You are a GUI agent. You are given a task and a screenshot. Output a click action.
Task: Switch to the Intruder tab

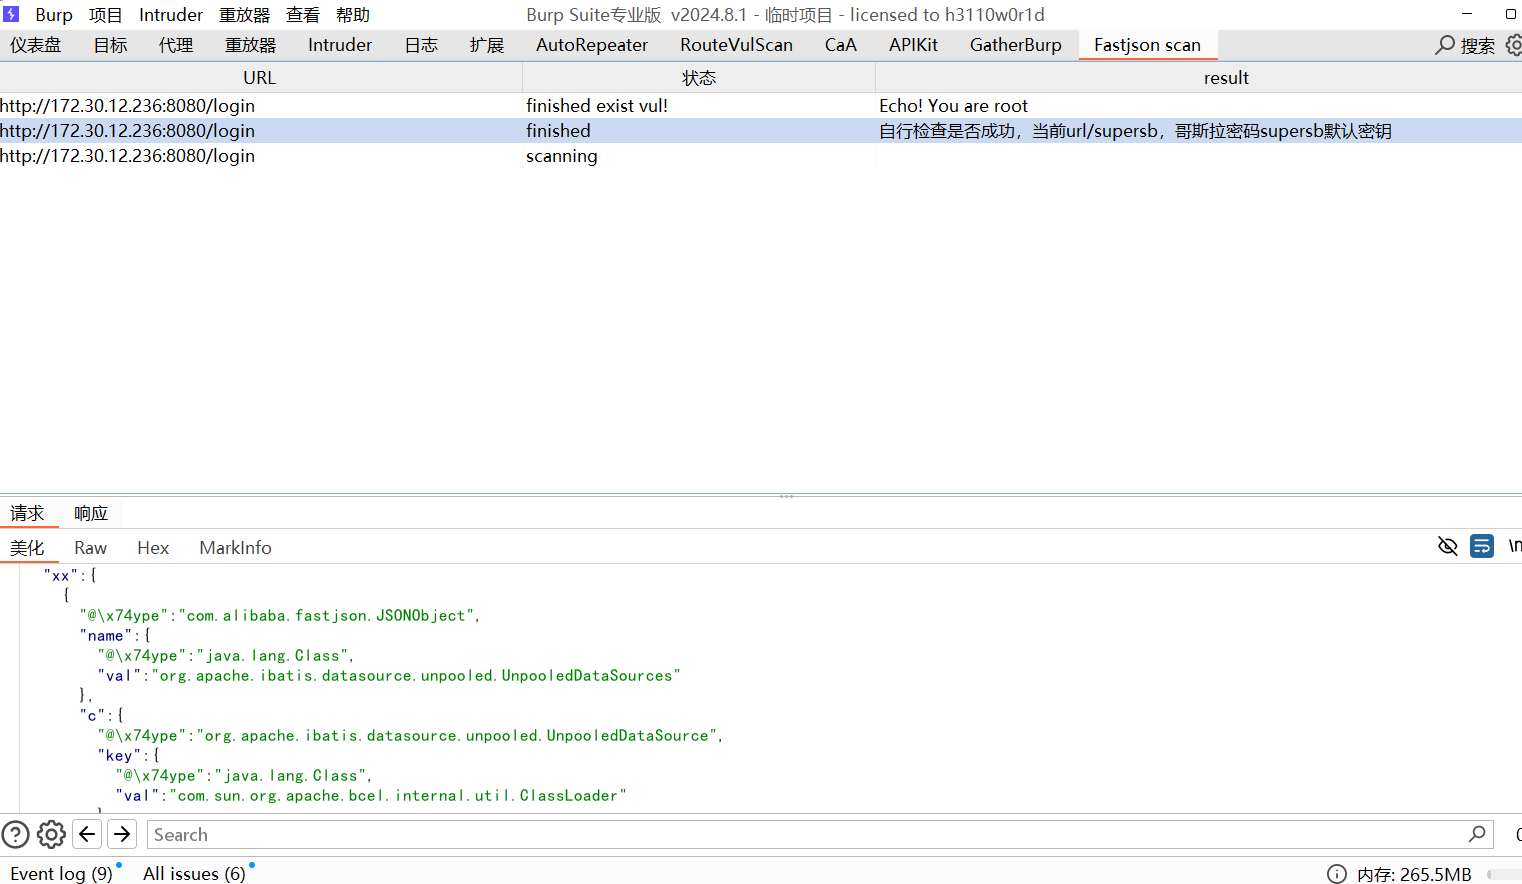(x=340, y=45)
